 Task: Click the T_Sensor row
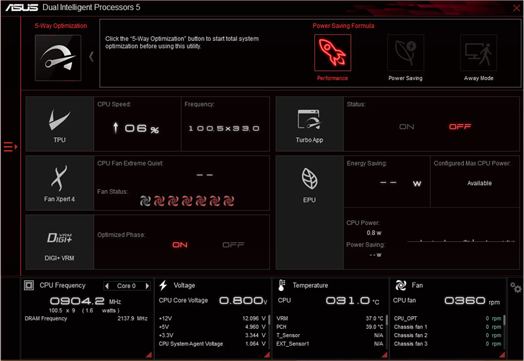[x=330, y=335]
